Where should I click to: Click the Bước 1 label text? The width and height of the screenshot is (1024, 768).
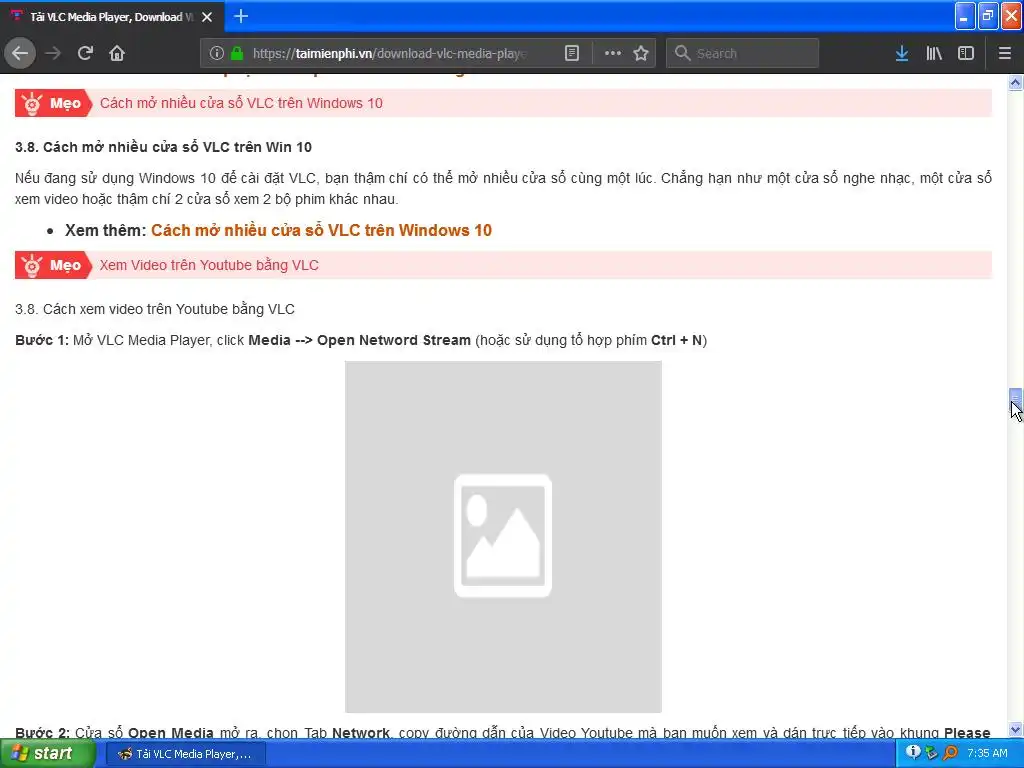pyautogui.click(x=42, y=340)
